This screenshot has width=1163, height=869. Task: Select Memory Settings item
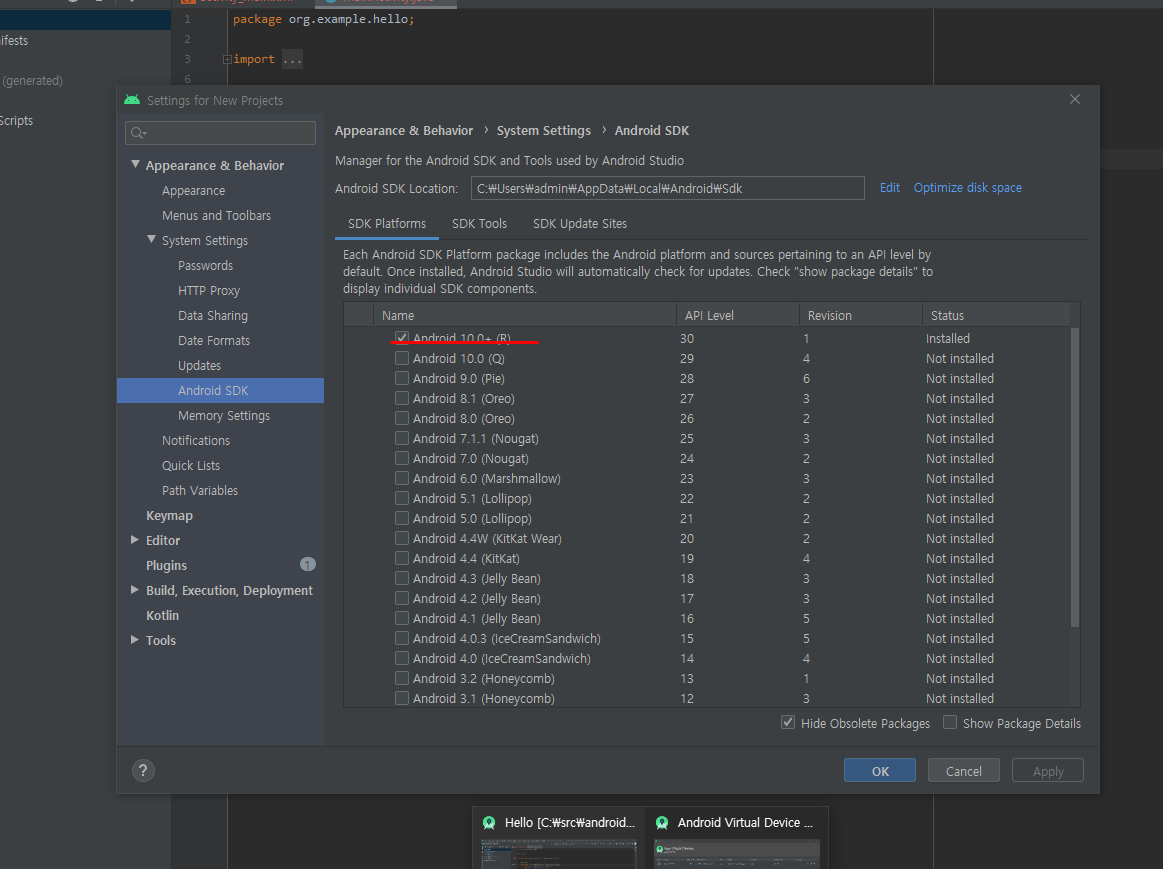pyautogui.click(x=224, y=415)
